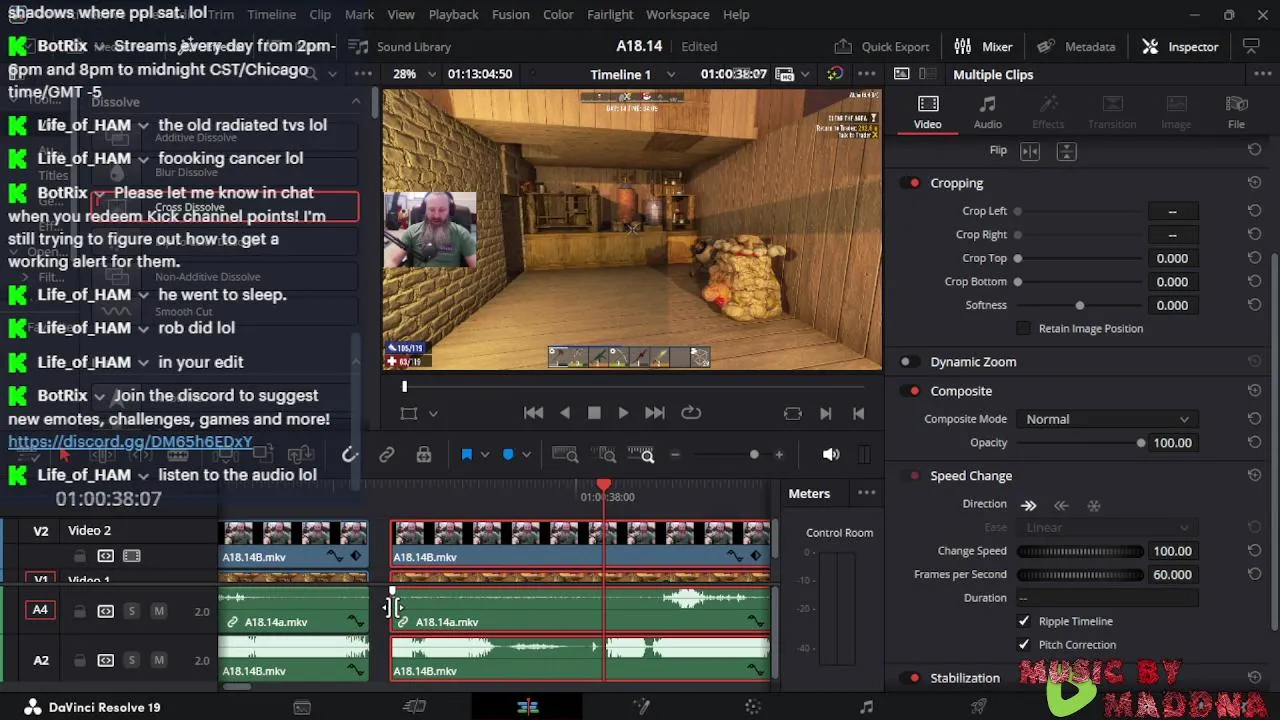Go to previous edit point

click(858, 413)
